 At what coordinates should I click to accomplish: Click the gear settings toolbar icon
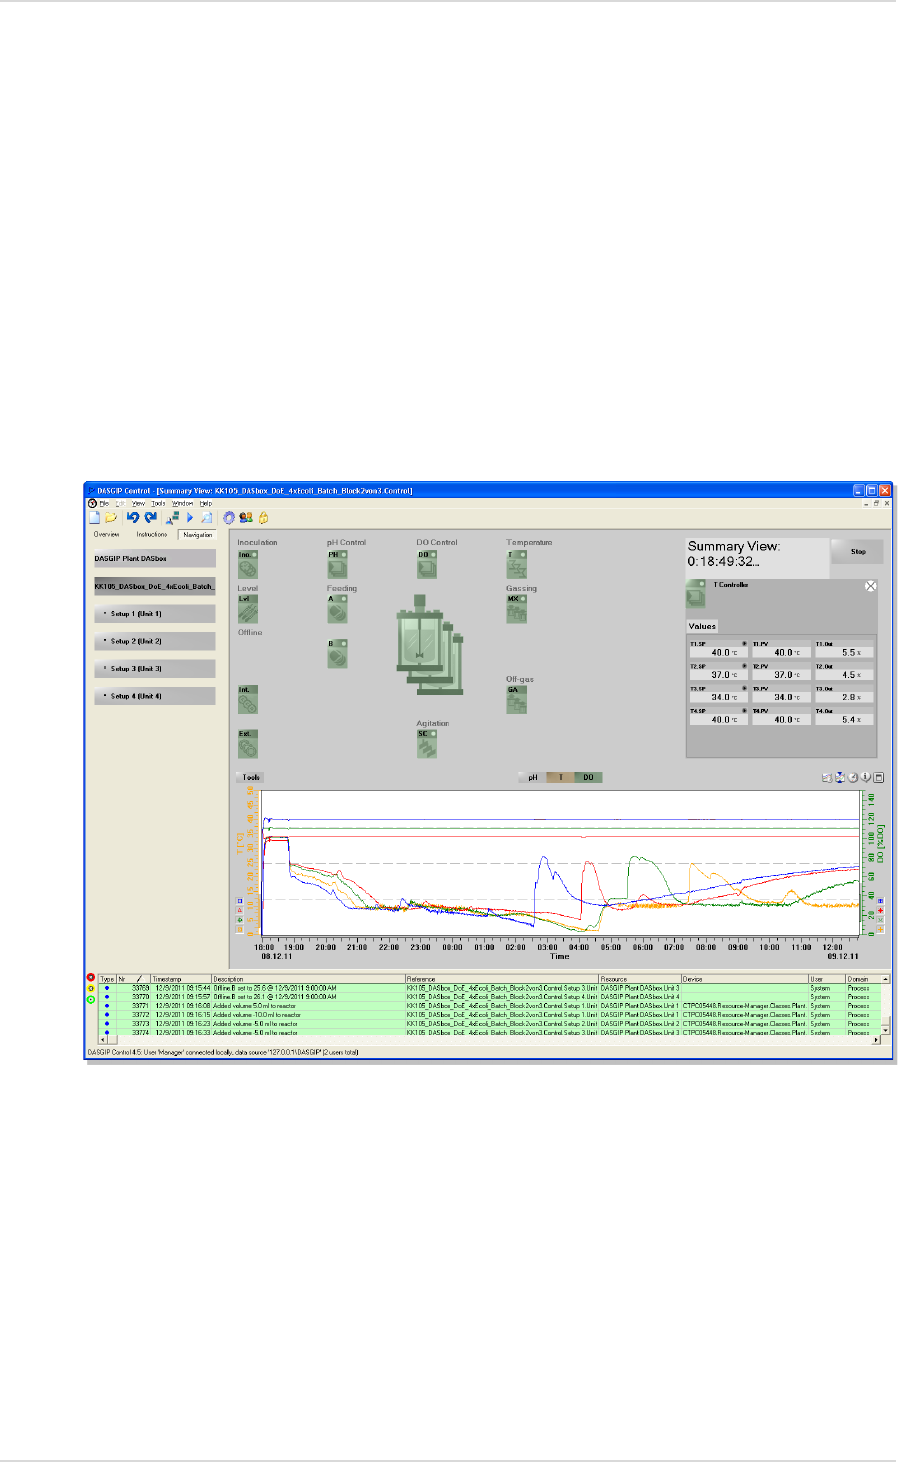[229, 518]
